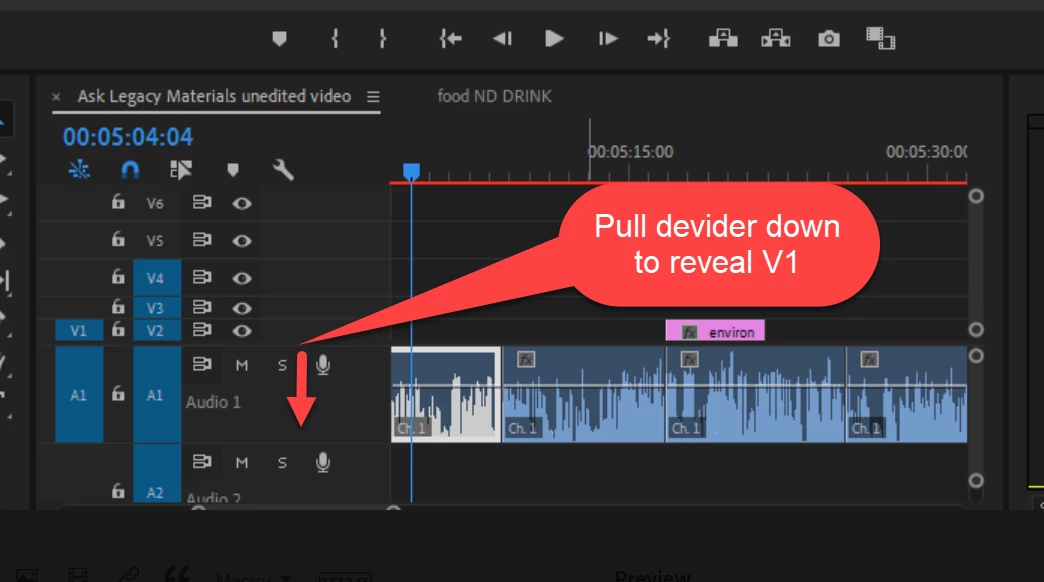
Task: Step back one frame
Action: pos(503,39)
